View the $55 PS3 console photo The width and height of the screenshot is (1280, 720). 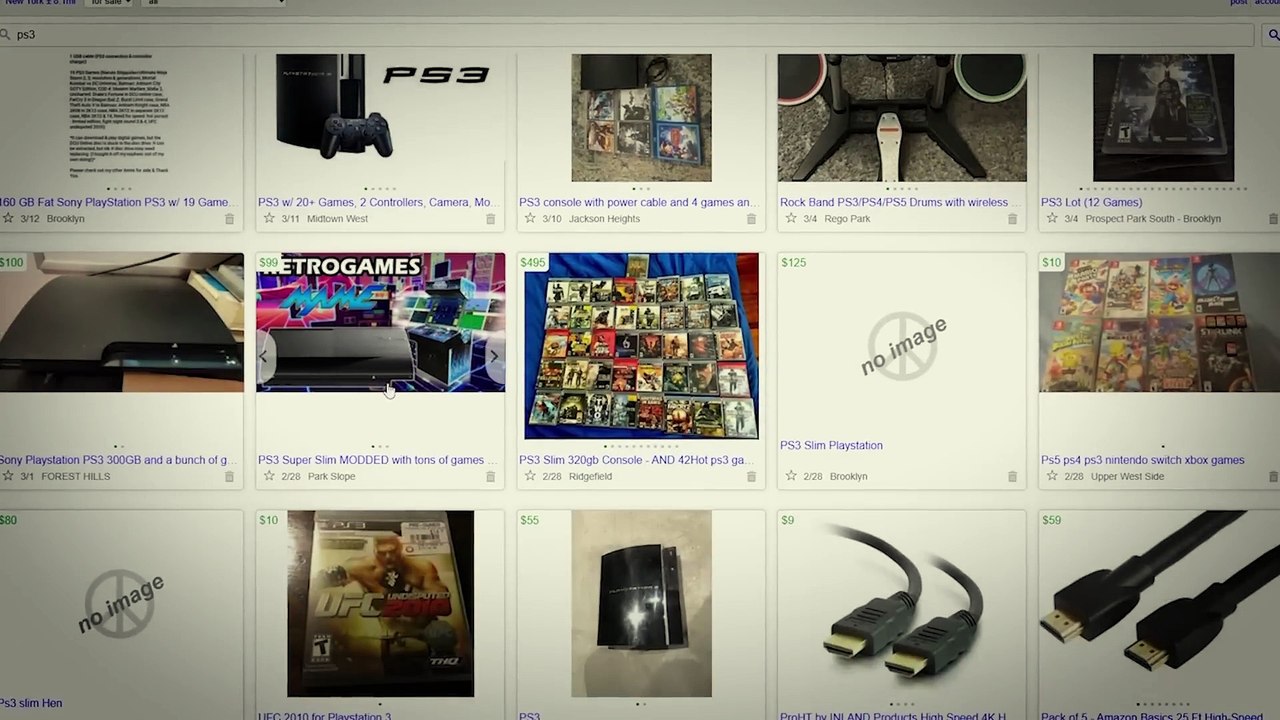click(x=641, y=604)
